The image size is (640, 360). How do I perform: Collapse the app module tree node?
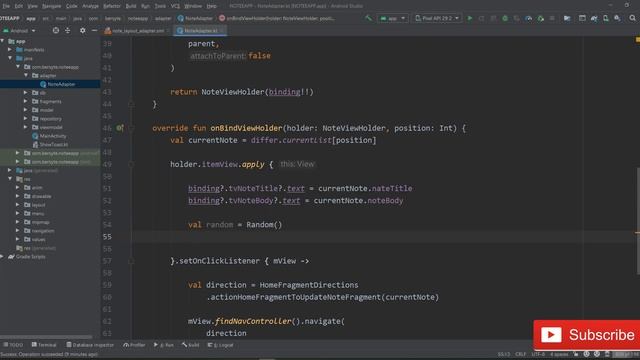2,41
